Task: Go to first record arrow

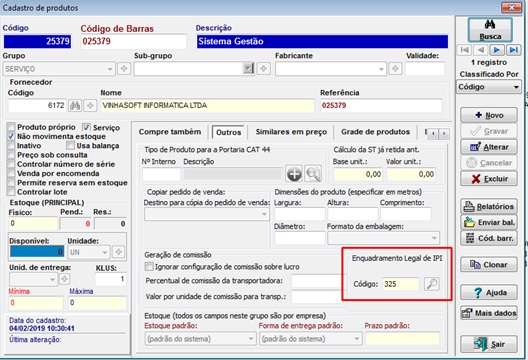Action: [465, 50]
